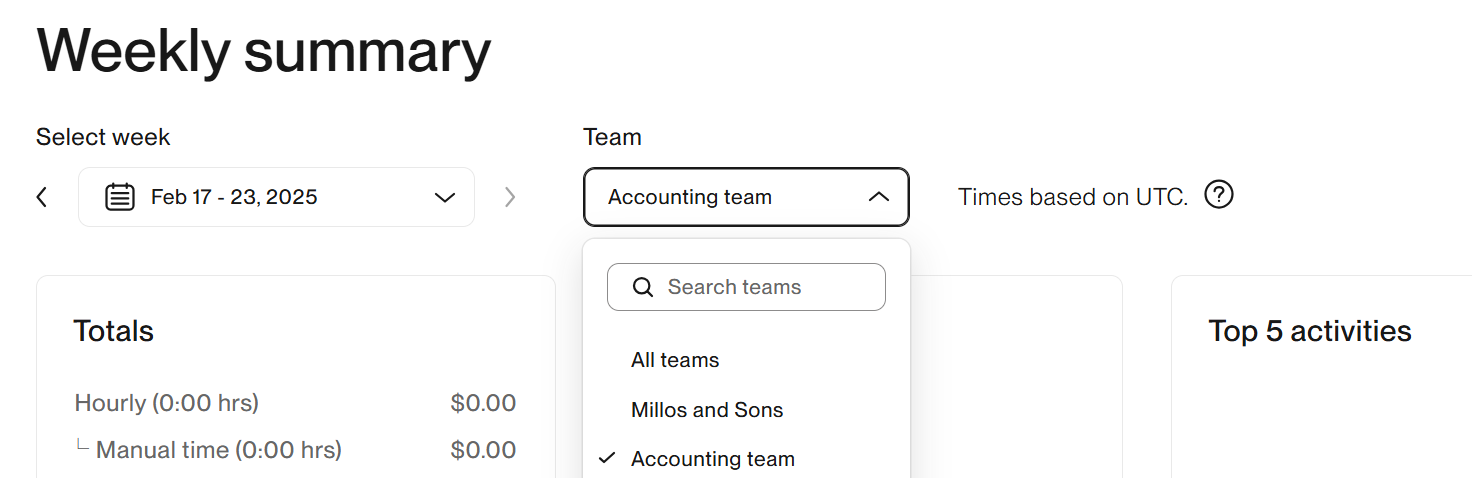The image size is (1472, 478).
Task: Expand the week selector chevron
Action: click(x=445, y=197)
